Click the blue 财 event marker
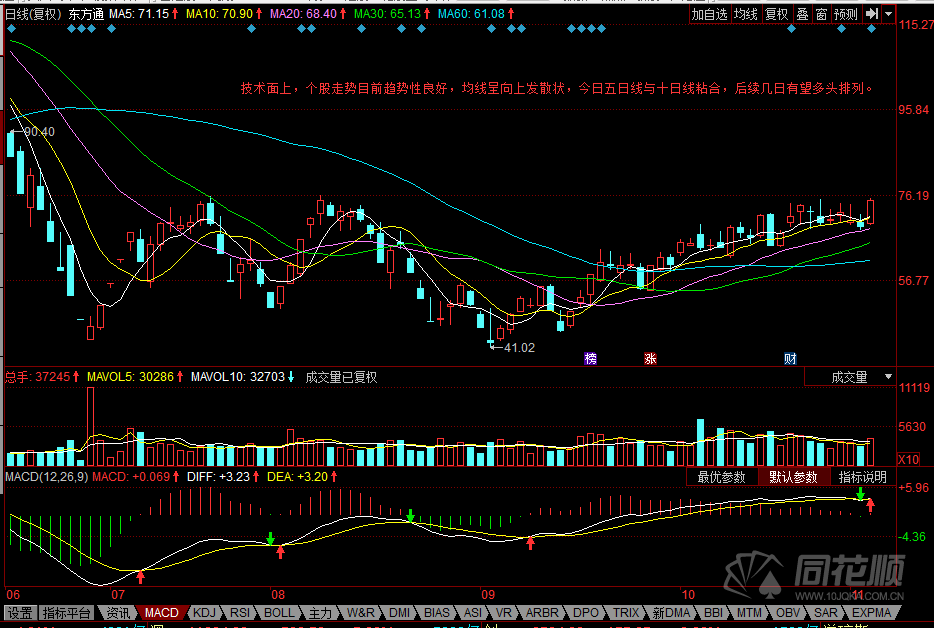The height and width of the screenshot is (628, 934). pos(790,358)
